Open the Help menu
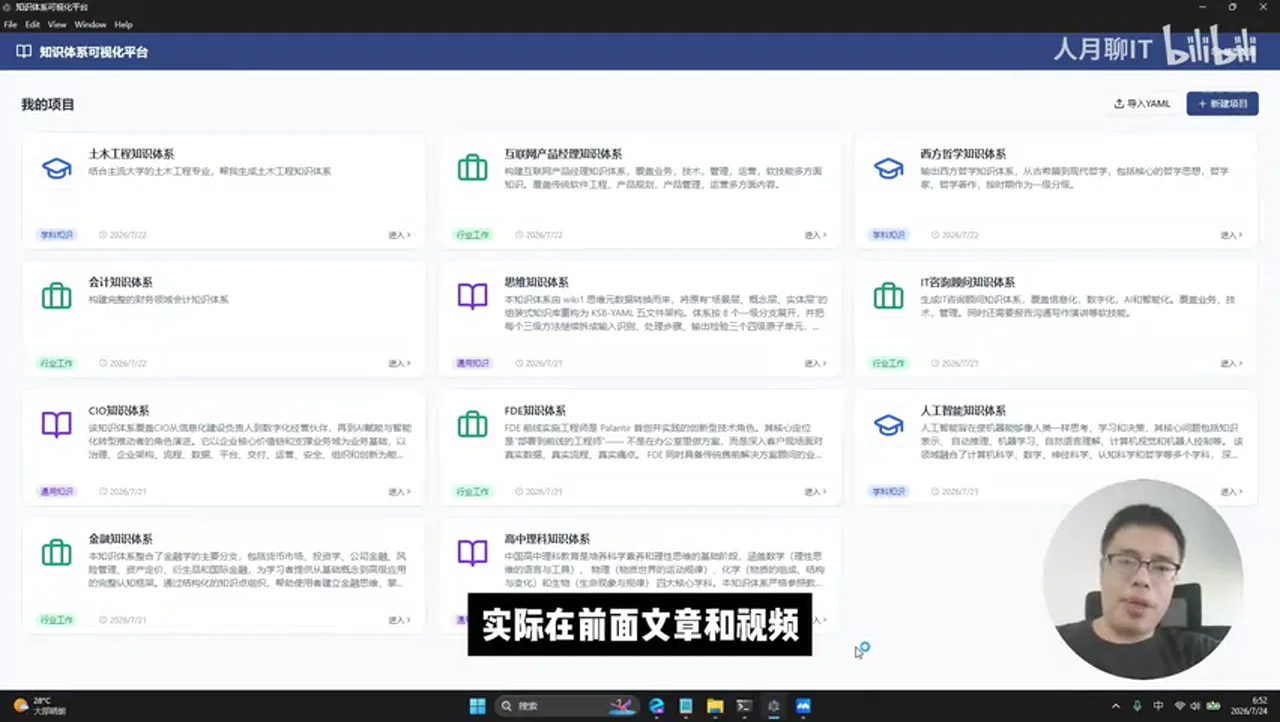 tap(123, 24)
